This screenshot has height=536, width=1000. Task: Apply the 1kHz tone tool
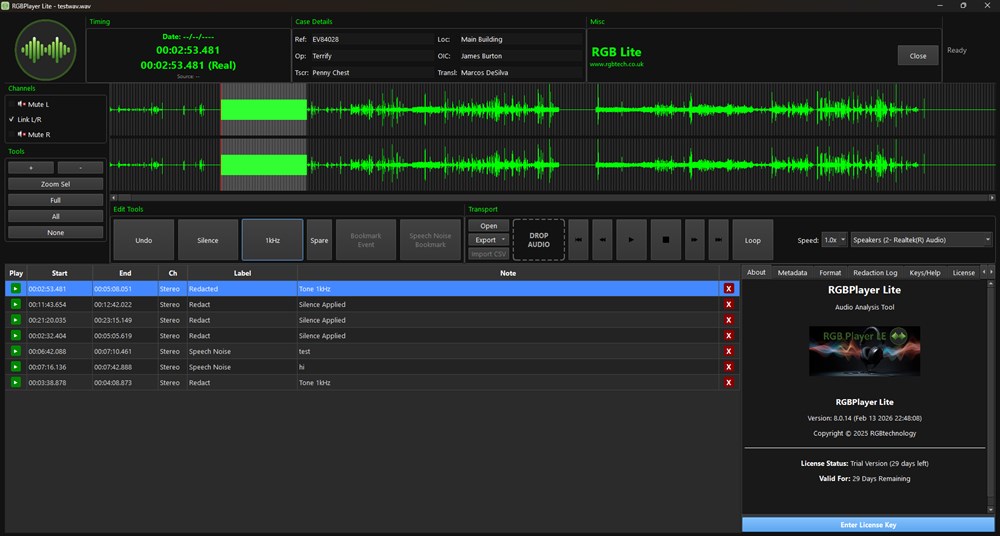(x=272, y=240)
